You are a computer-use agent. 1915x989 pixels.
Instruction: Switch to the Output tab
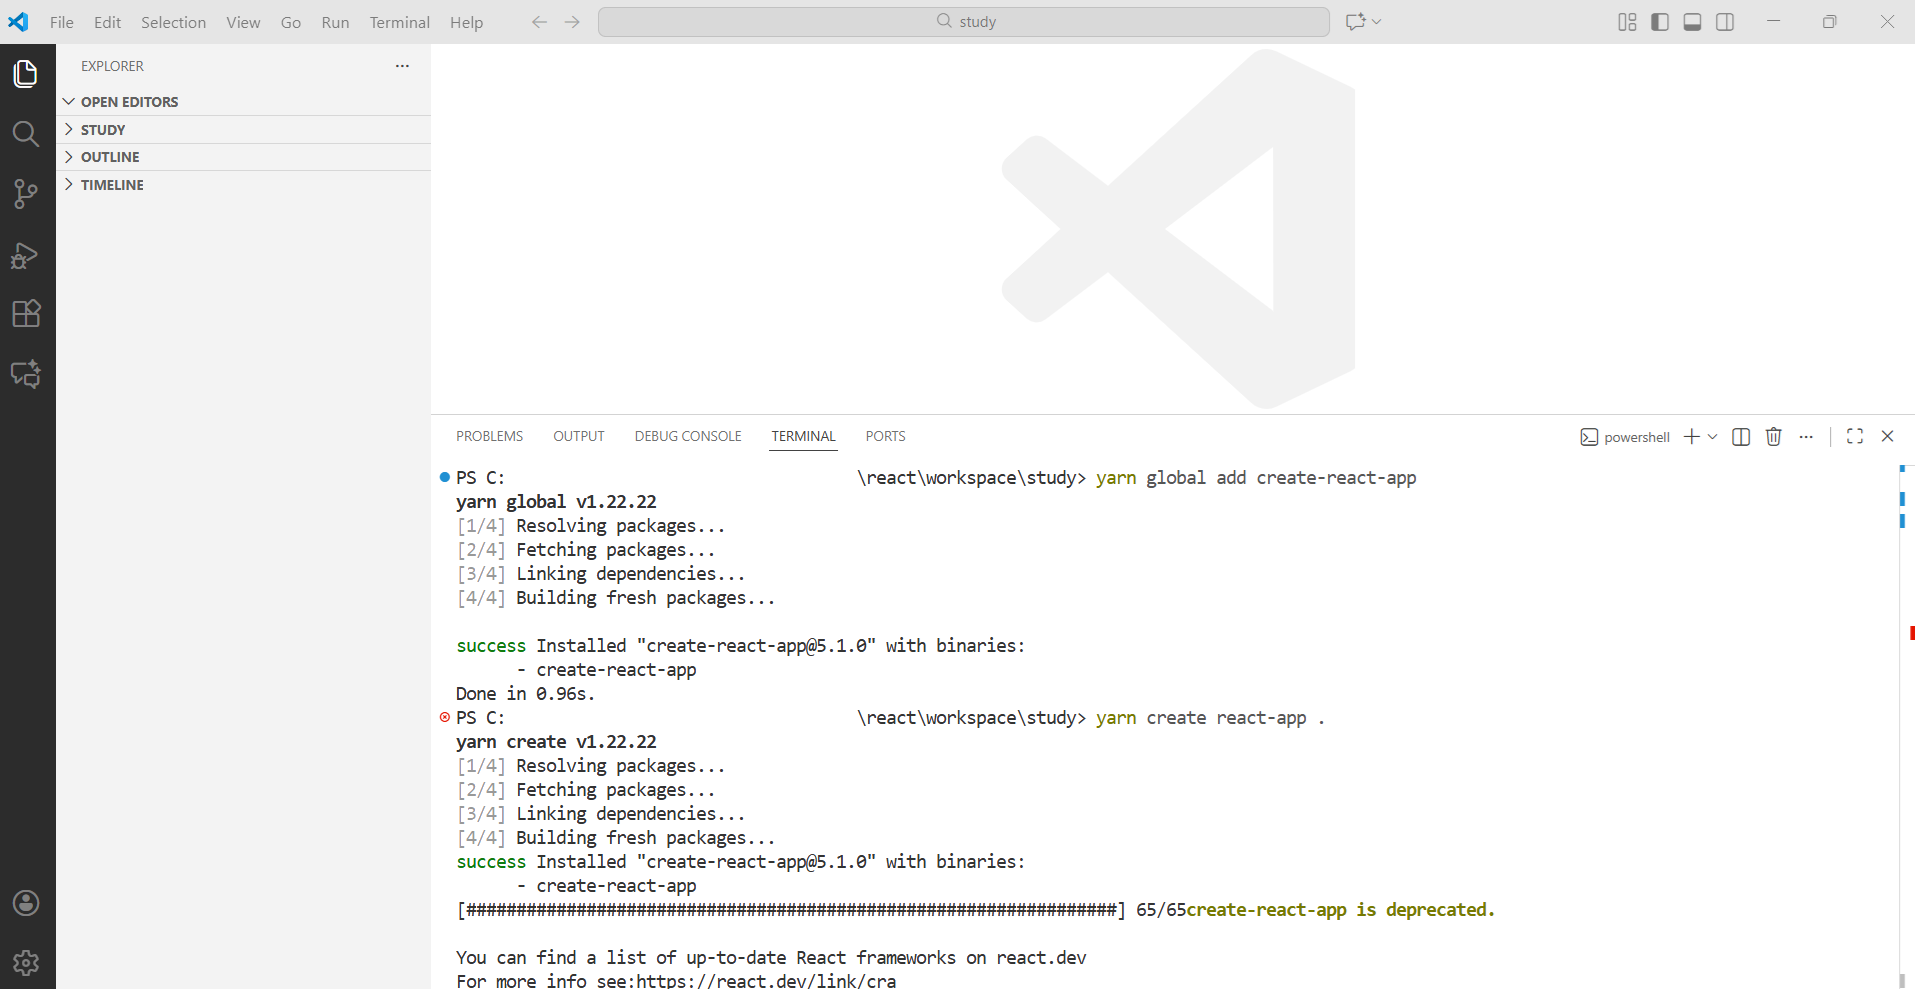(x=578, y=436)
